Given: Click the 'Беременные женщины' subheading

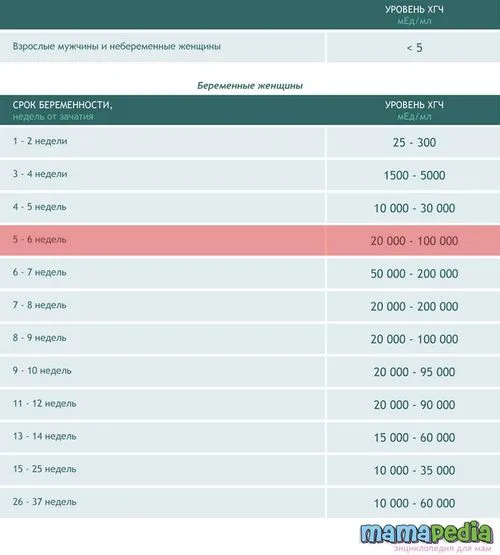Looking at the screenshot, I should (x=250, y=86).
